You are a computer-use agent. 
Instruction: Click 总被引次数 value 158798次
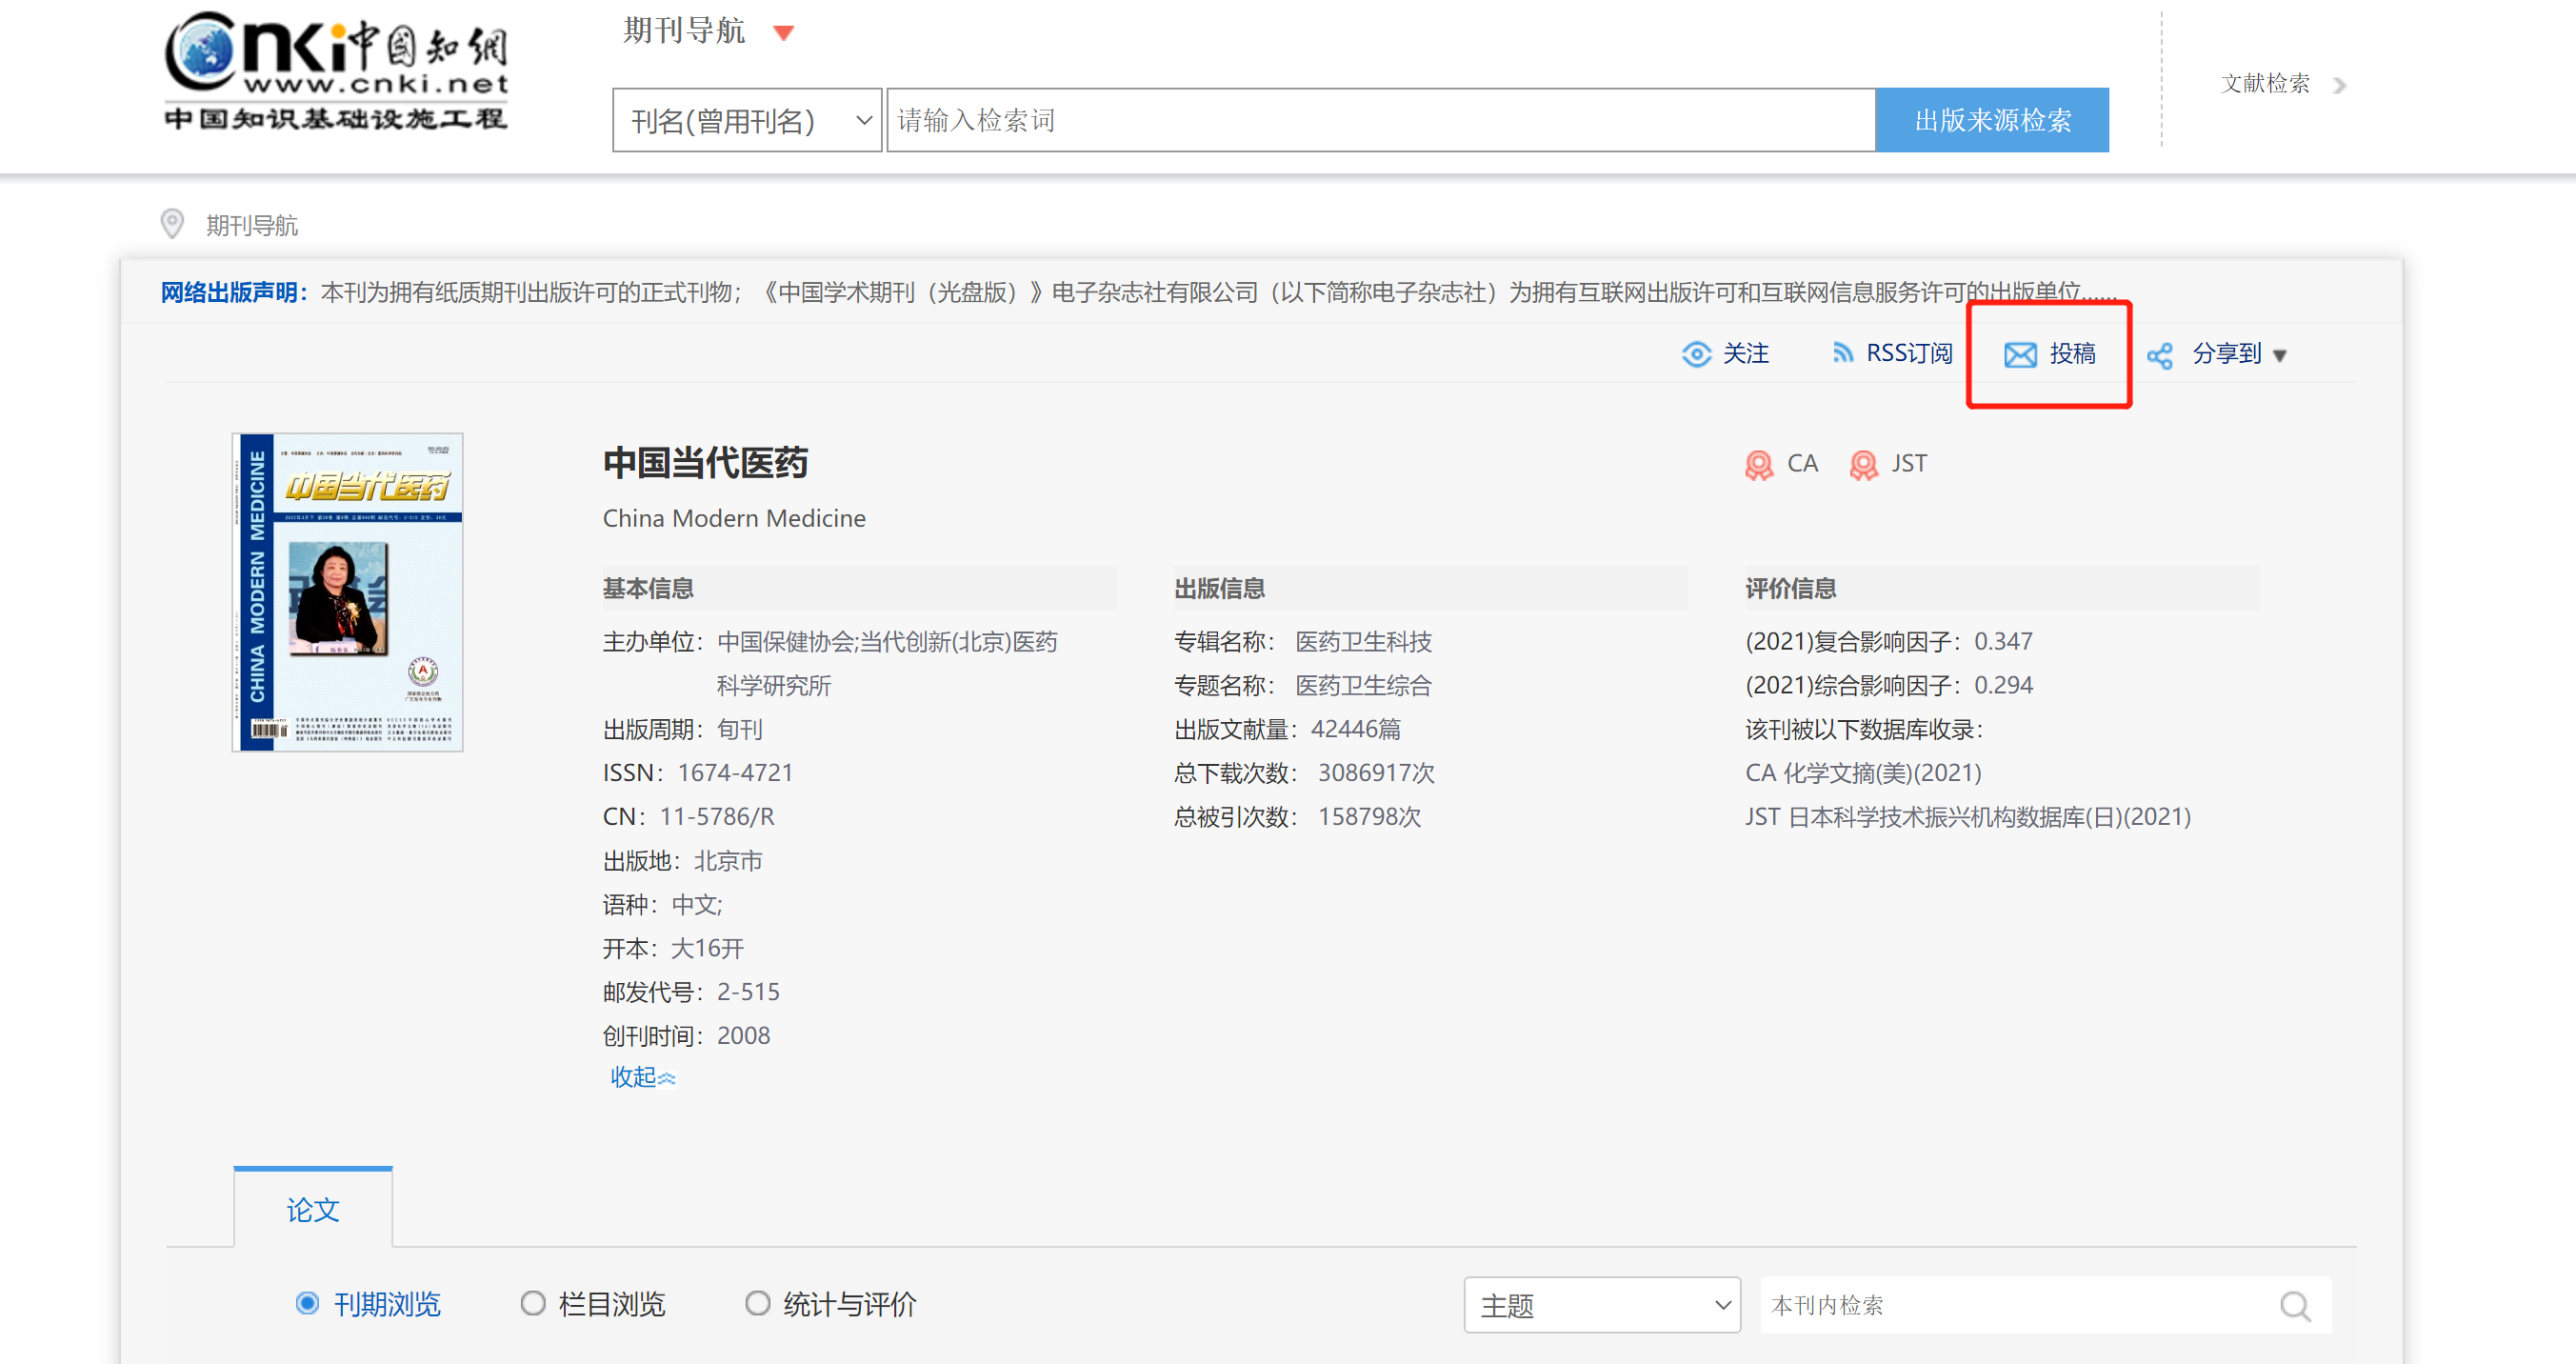[x=1369, y=817]
